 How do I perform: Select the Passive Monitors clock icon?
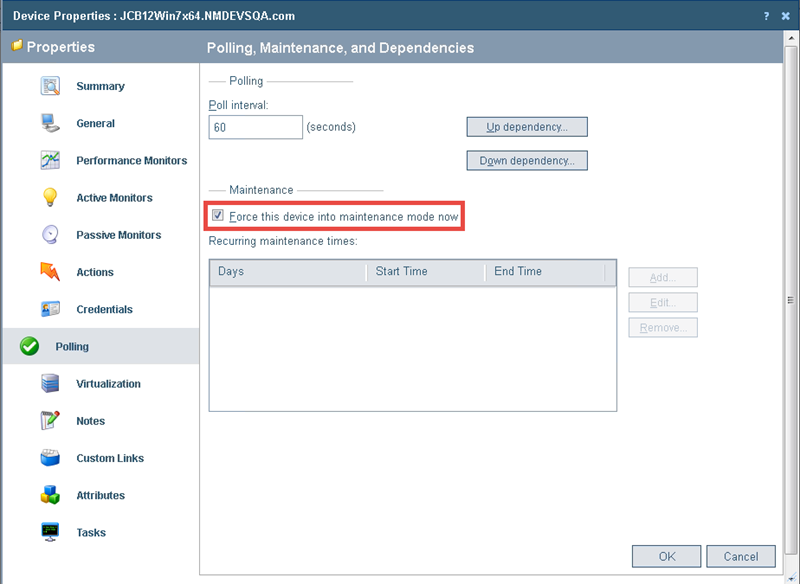51,235
